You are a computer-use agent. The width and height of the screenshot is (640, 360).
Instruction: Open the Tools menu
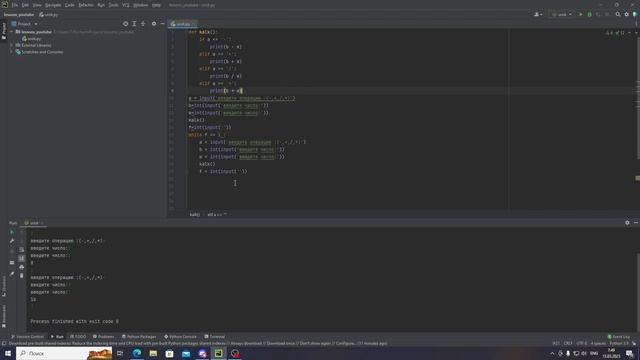[113, 5]
